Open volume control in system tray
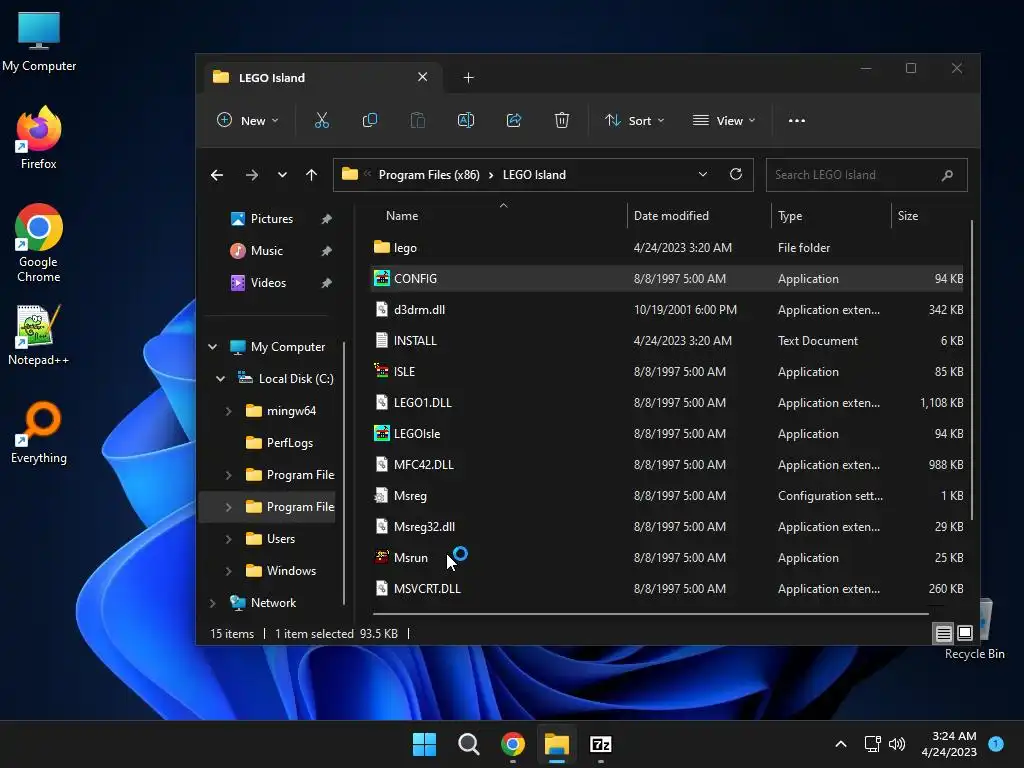This screenshot has height=768, width=1024. point(897,744)
